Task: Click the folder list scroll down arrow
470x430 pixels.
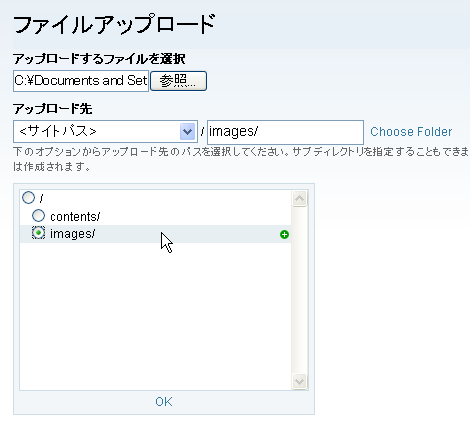Action: tap(299, 381)
